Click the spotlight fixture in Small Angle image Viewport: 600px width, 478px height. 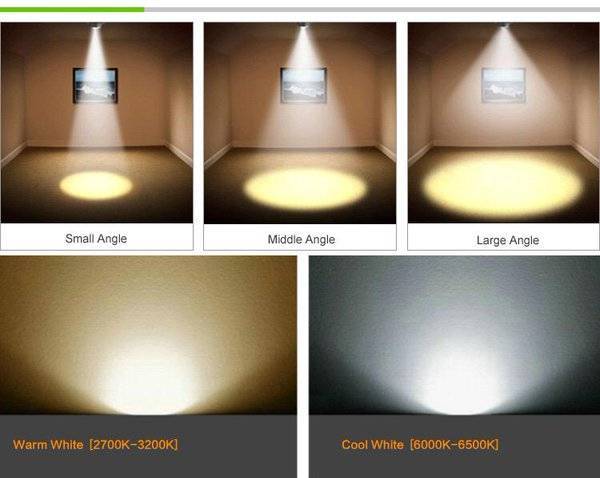point(96,26)
